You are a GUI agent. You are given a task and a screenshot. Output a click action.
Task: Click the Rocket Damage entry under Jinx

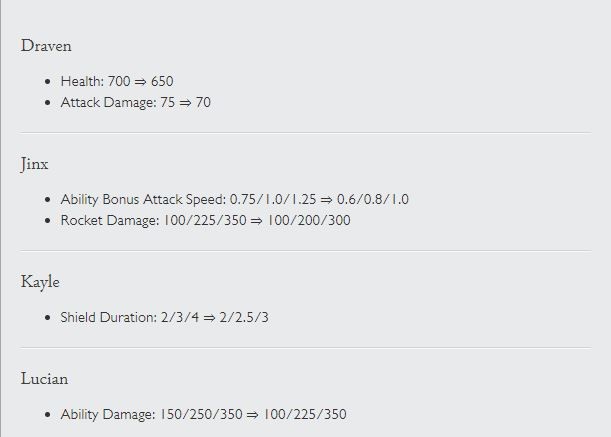point(205,220)
